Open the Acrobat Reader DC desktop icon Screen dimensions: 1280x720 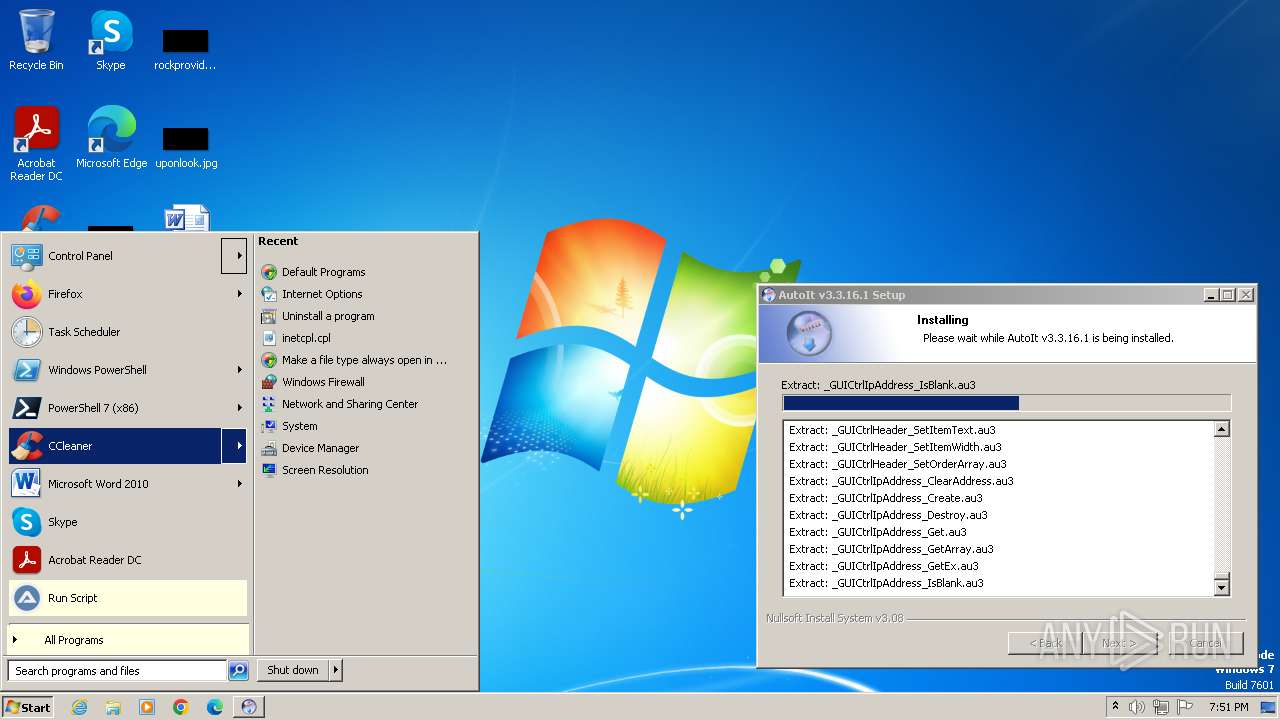click(36, 143)
